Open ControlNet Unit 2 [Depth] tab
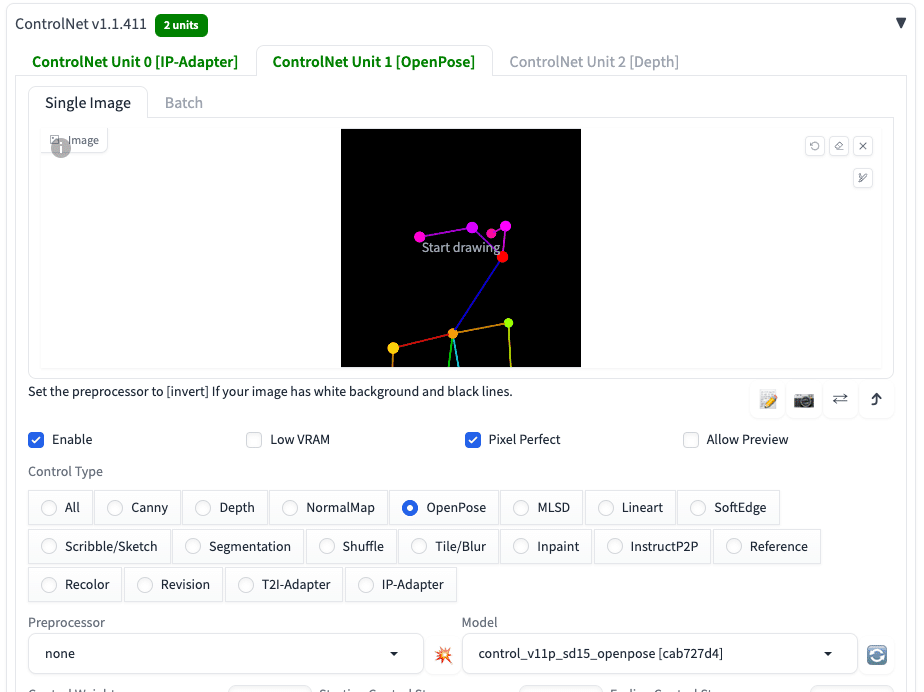This screenshot has width=924, height=692. (594, 62)
